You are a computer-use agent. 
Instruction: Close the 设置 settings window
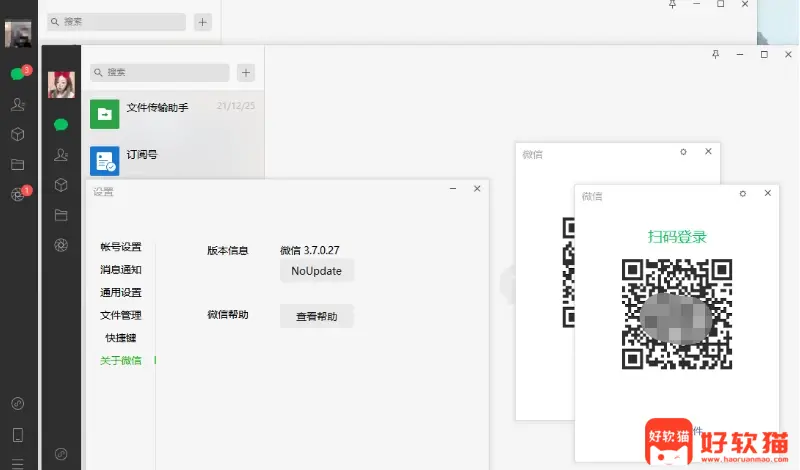coord(477,188)
